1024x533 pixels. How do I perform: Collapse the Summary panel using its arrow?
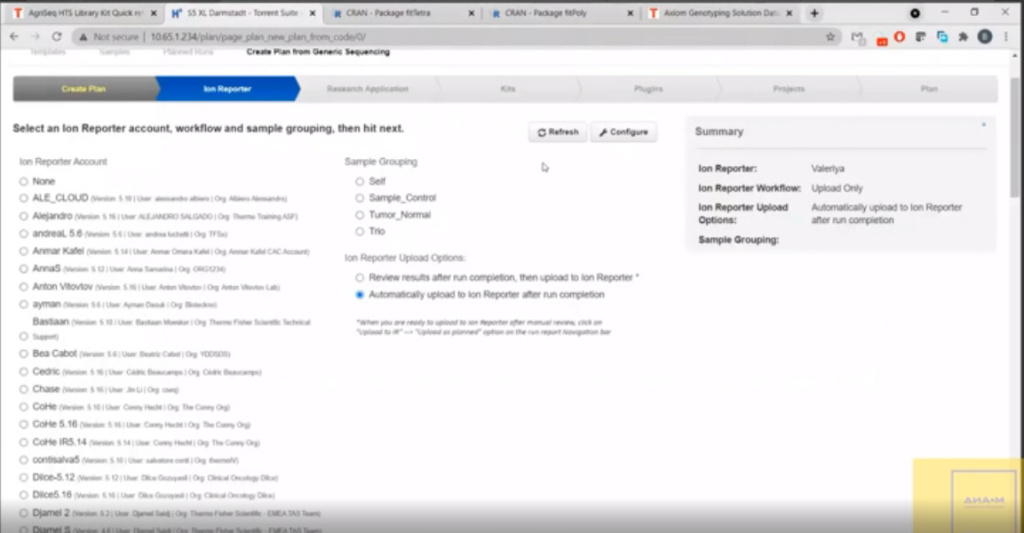pos(983,124)
